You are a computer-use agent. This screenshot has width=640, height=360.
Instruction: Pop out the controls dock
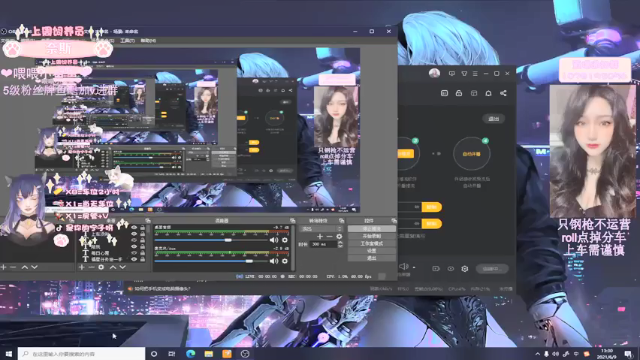click(x=393, y=220)
